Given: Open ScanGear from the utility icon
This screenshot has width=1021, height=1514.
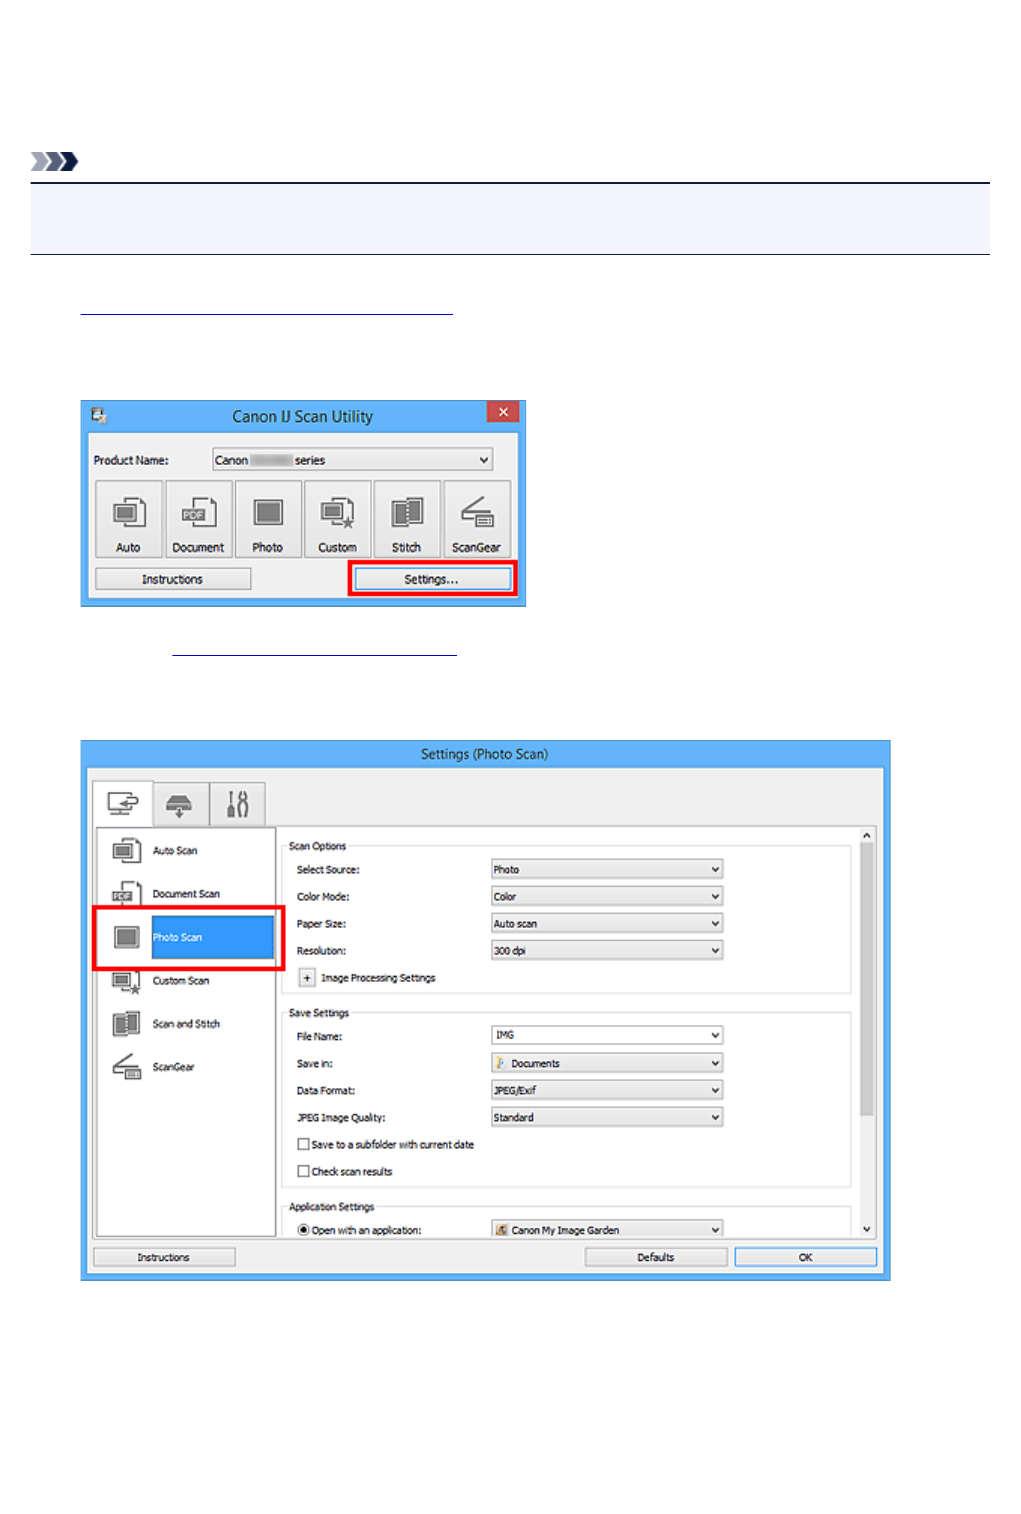Looking at the screenshot, I should (x=476, y=518).
